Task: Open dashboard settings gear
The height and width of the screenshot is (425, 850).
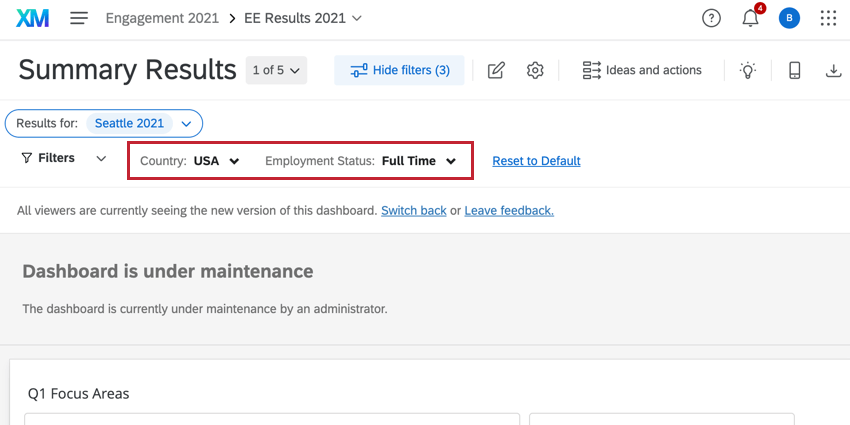Action: coord(535,70)
